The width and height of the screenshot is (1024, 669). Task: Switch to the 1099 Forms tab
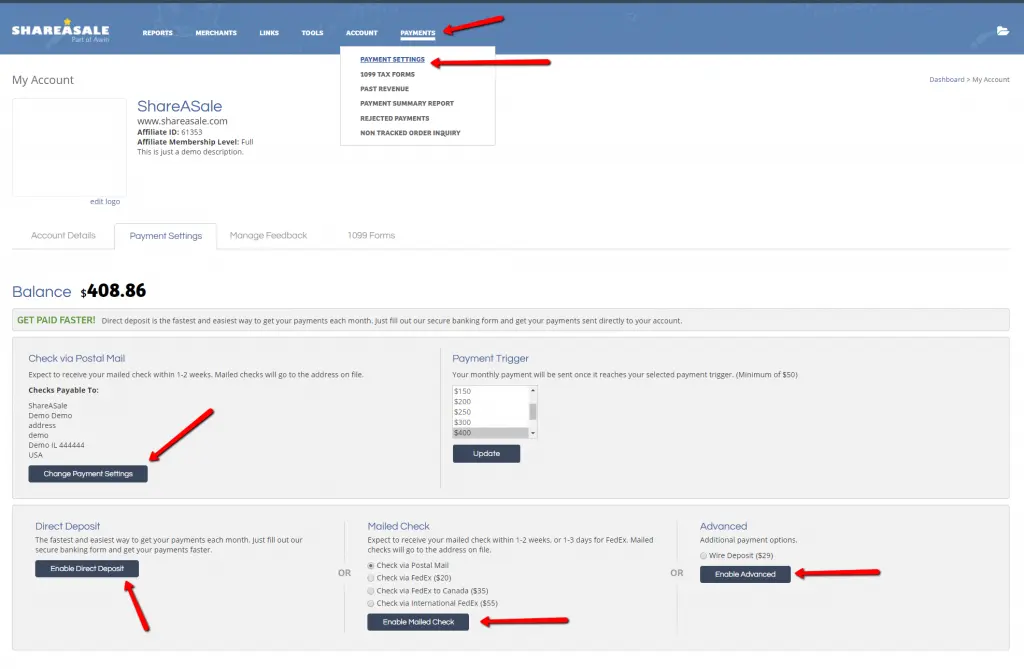tap(371, 235)
